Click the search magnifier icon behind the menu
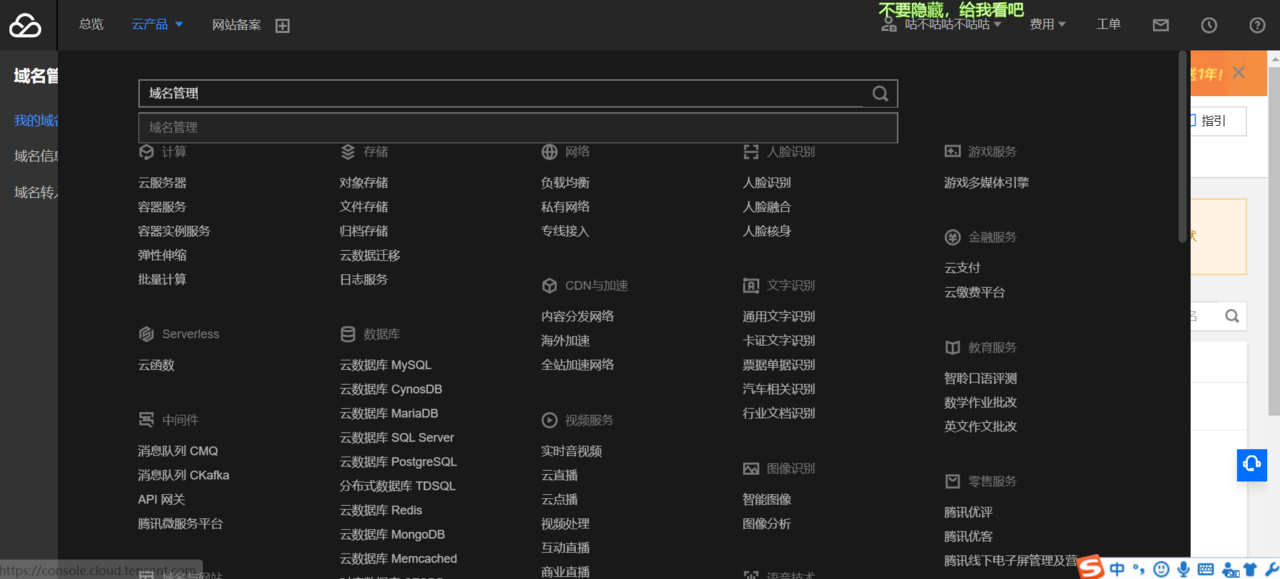Image resolution: width=1280 pixels, height=579 pixels. [x=1232, y=316]
